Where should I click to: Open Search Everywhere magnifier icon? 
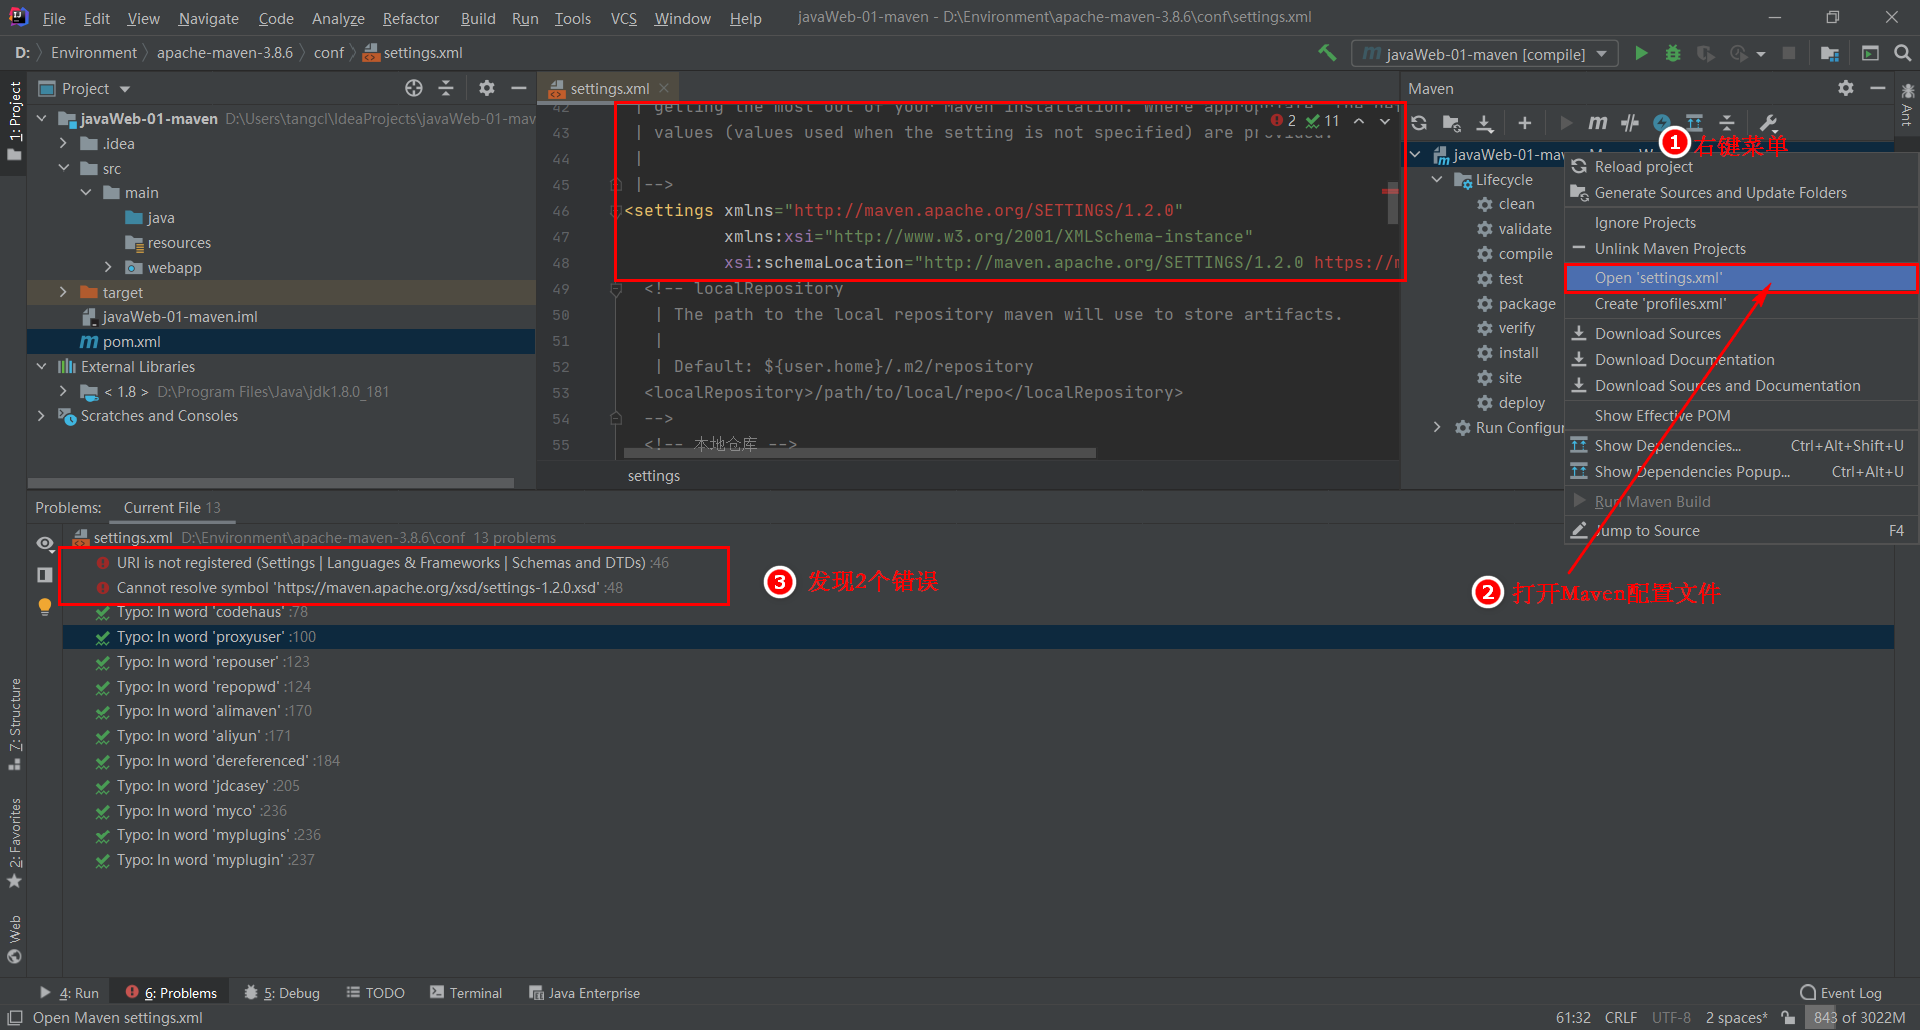(1903, 53)
